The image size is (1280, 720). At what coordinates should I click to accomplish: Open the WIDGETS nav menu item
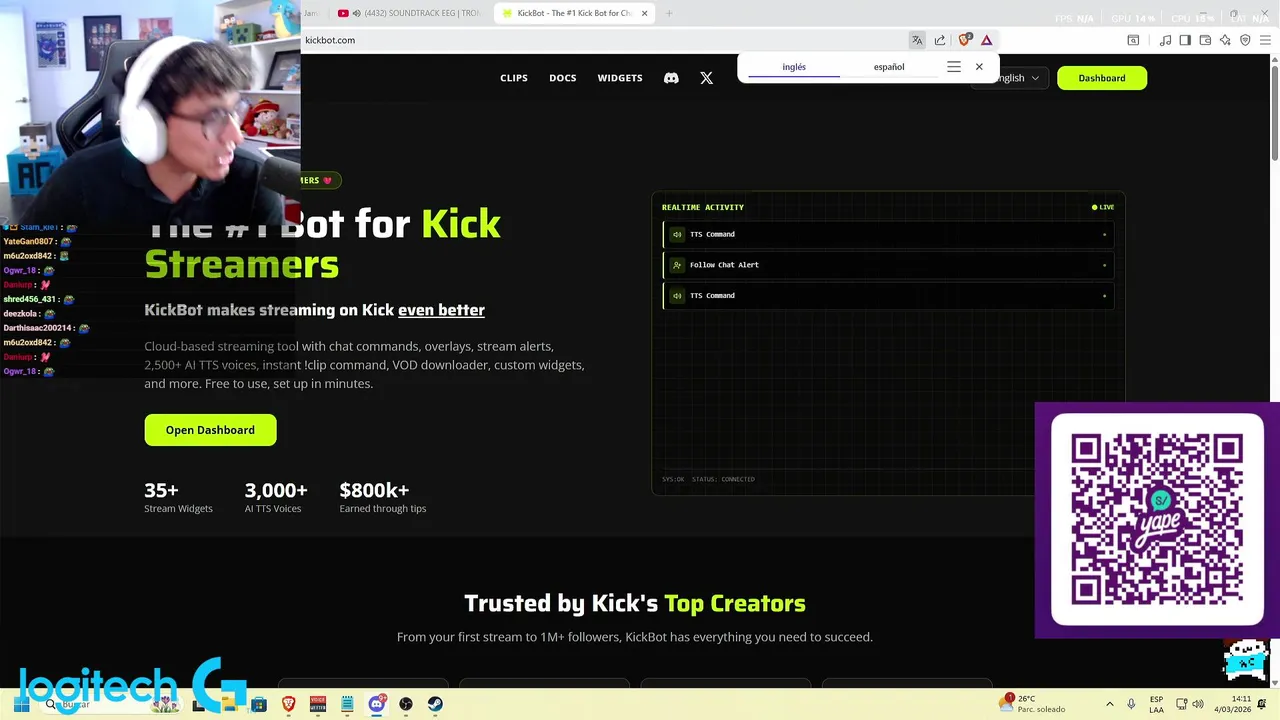point(620,78)
